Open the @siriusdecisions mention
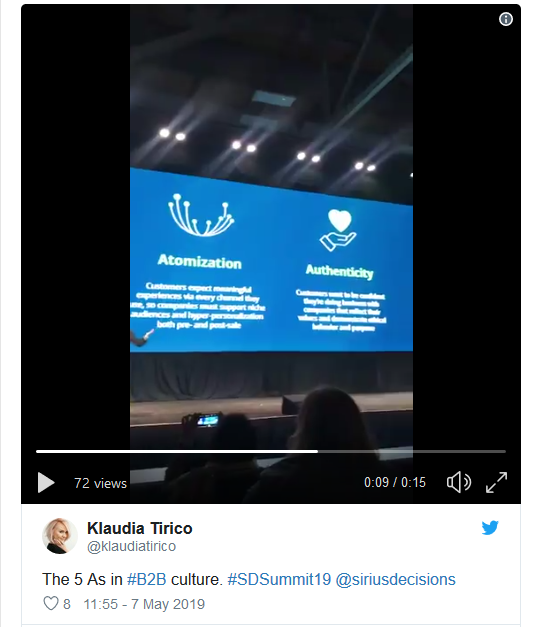 pyautogui.click(x=395, y=579)
